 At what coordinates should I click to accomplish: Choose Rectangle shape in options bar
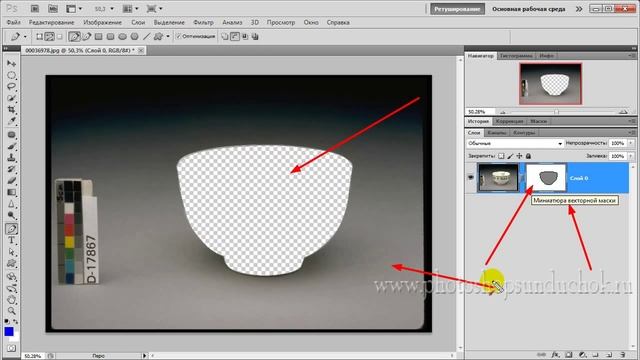point(98,37)
